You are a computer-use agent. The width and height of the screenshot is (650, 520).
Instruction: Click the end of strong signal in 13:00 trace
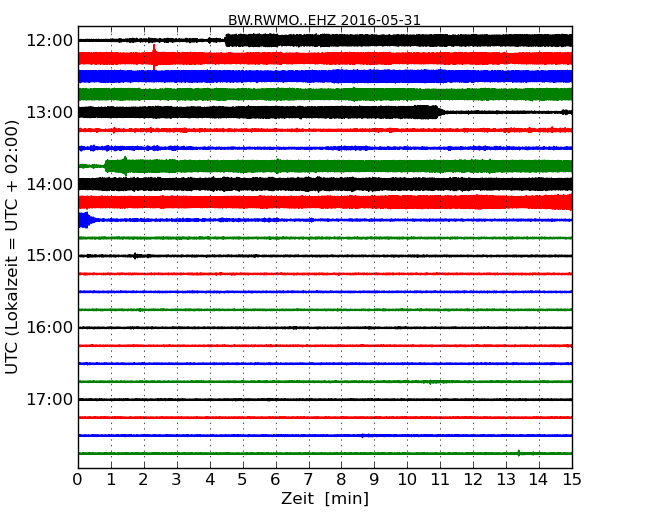(x=439, y=112)
